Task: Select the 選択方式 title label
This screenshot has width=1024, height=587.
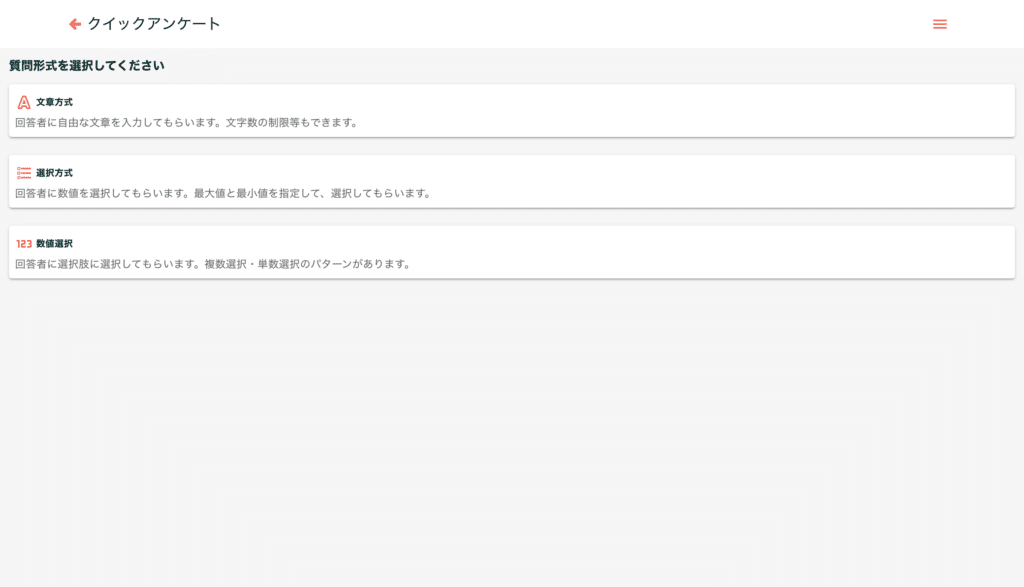Action: point(54,173)
